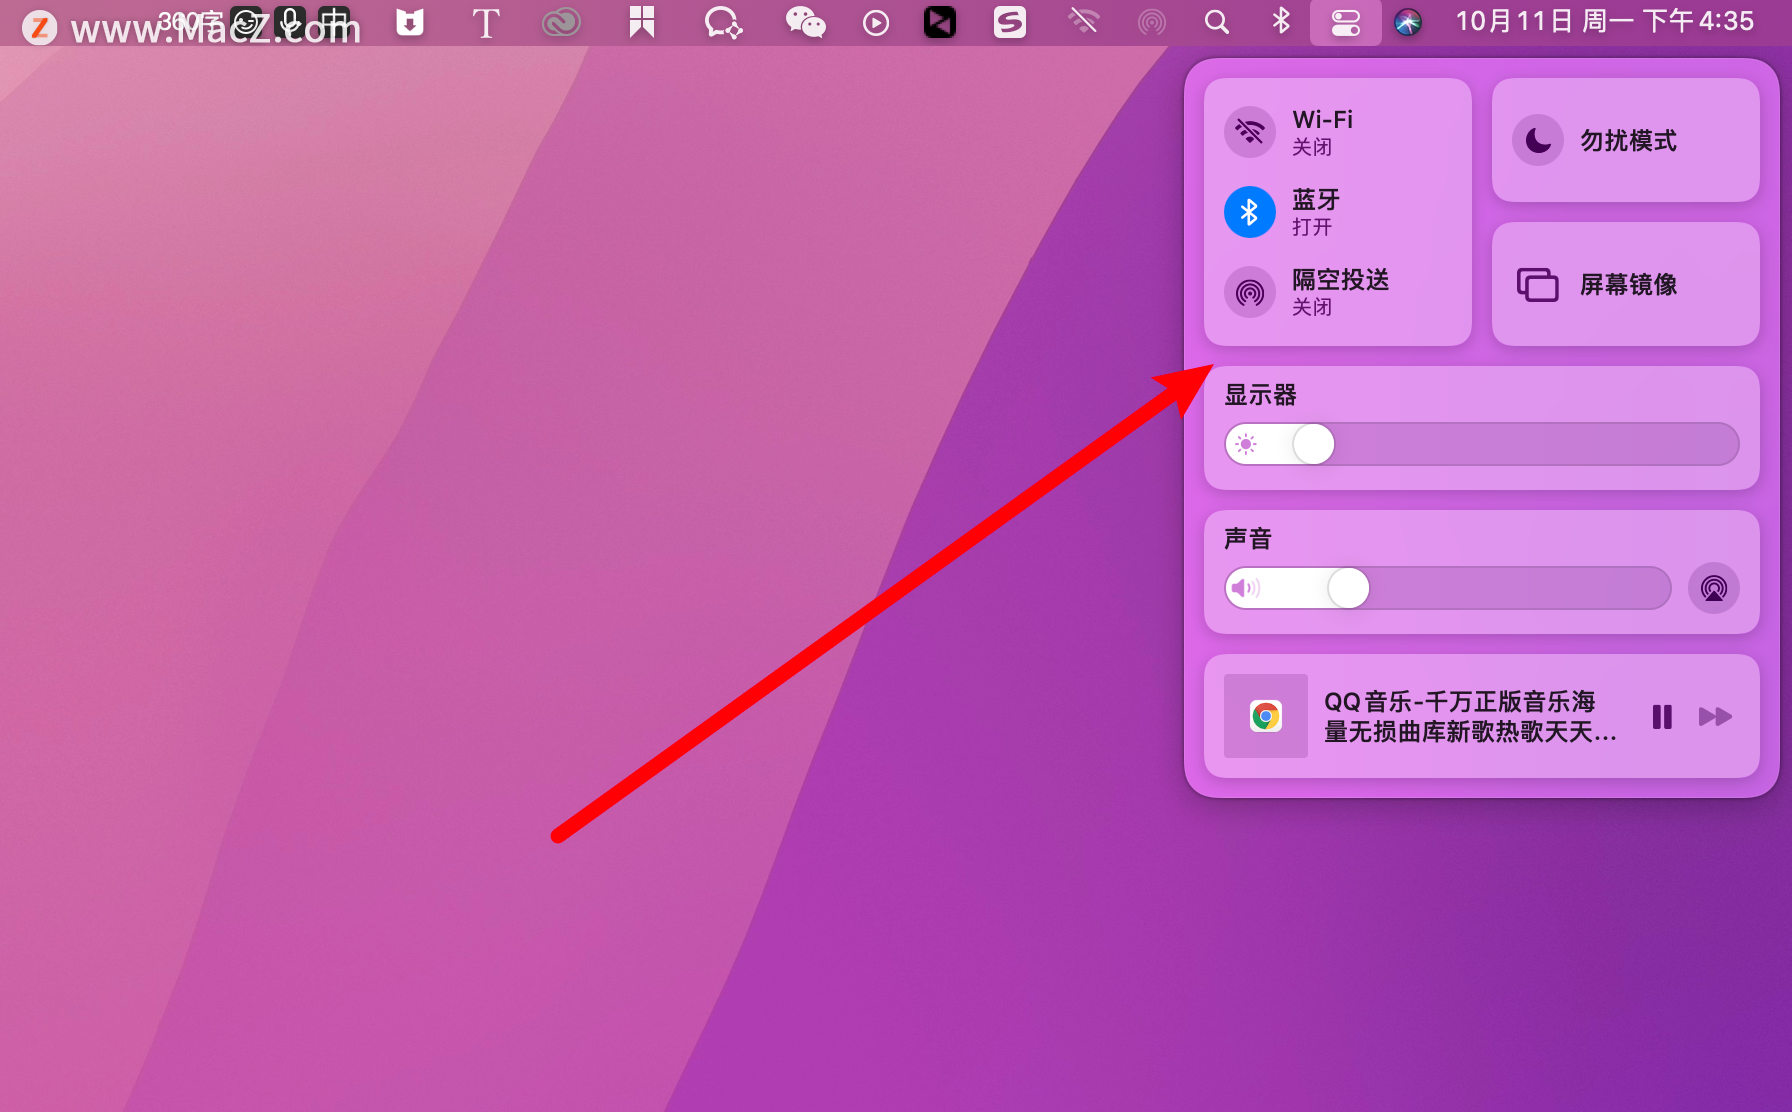1792x1112 pixels.
Task: Open Sogou input method S icon
Action: pyautogui.click(x=1010, y=22)
